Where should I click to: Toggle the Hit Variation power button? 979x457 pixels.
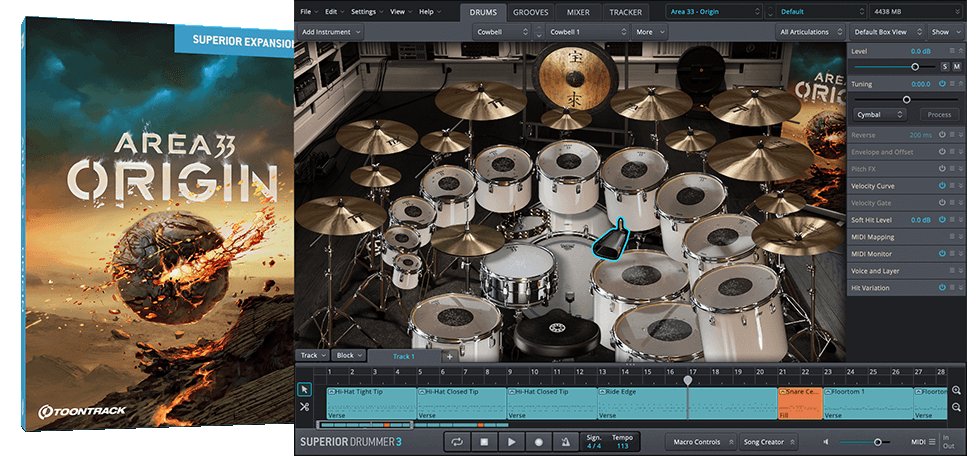click(942, 287)
